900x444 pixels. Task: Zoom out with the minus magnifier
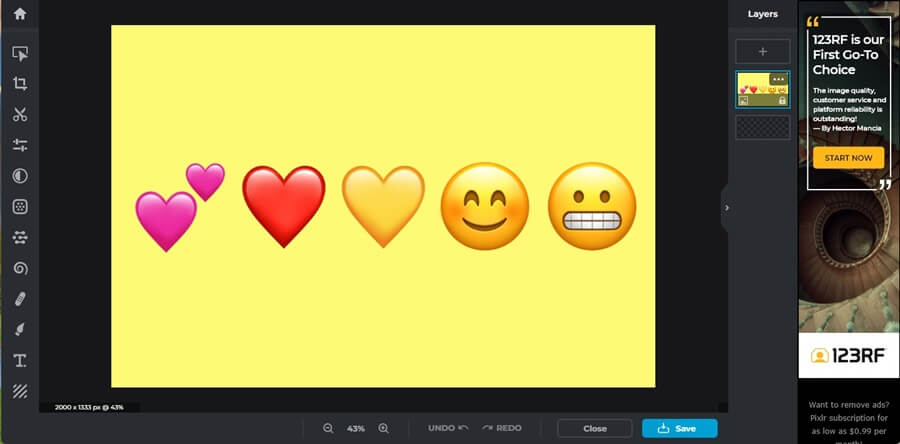pyautogui.click(x=328, y=428)
